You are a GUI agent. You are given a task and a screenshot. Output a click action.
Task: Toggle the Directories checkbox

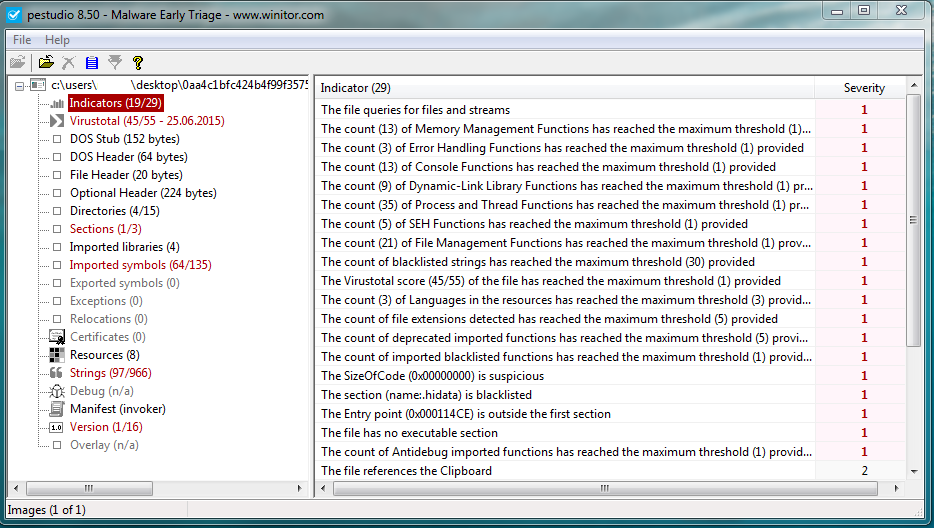(57, 211)
